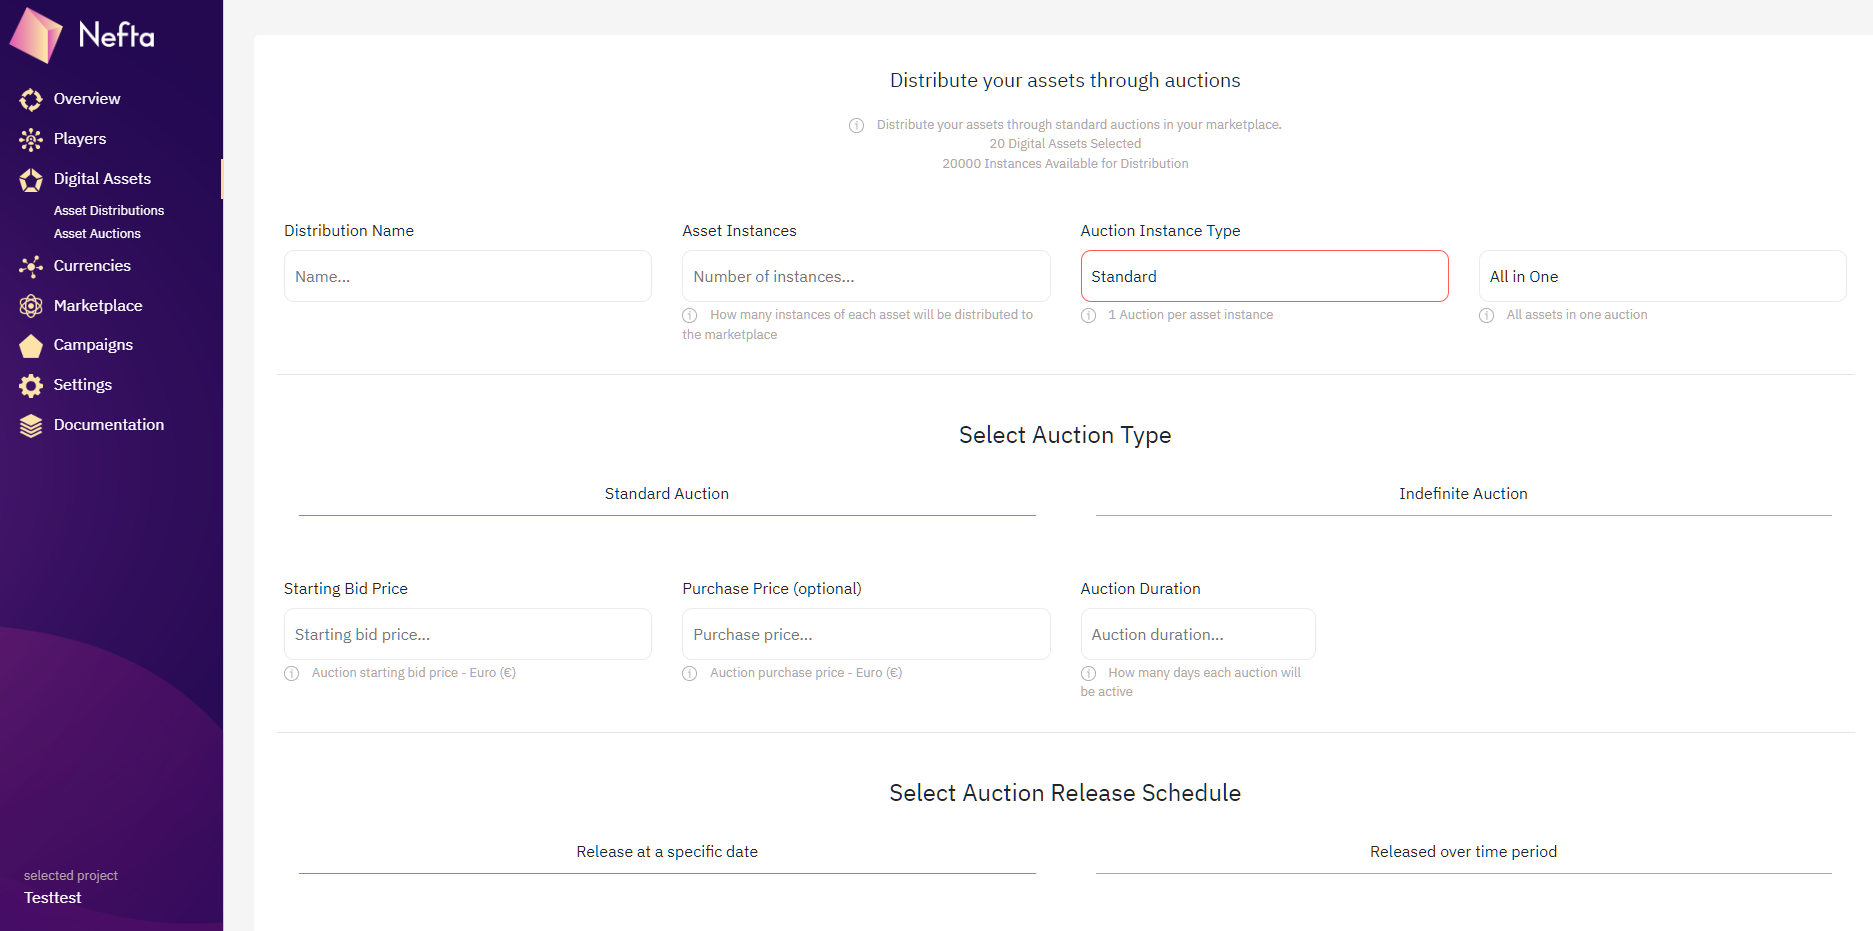Click info icon beside purchase price hint
The width and height of the screenshot is (1873, 931).
click(x=690, y=673)
